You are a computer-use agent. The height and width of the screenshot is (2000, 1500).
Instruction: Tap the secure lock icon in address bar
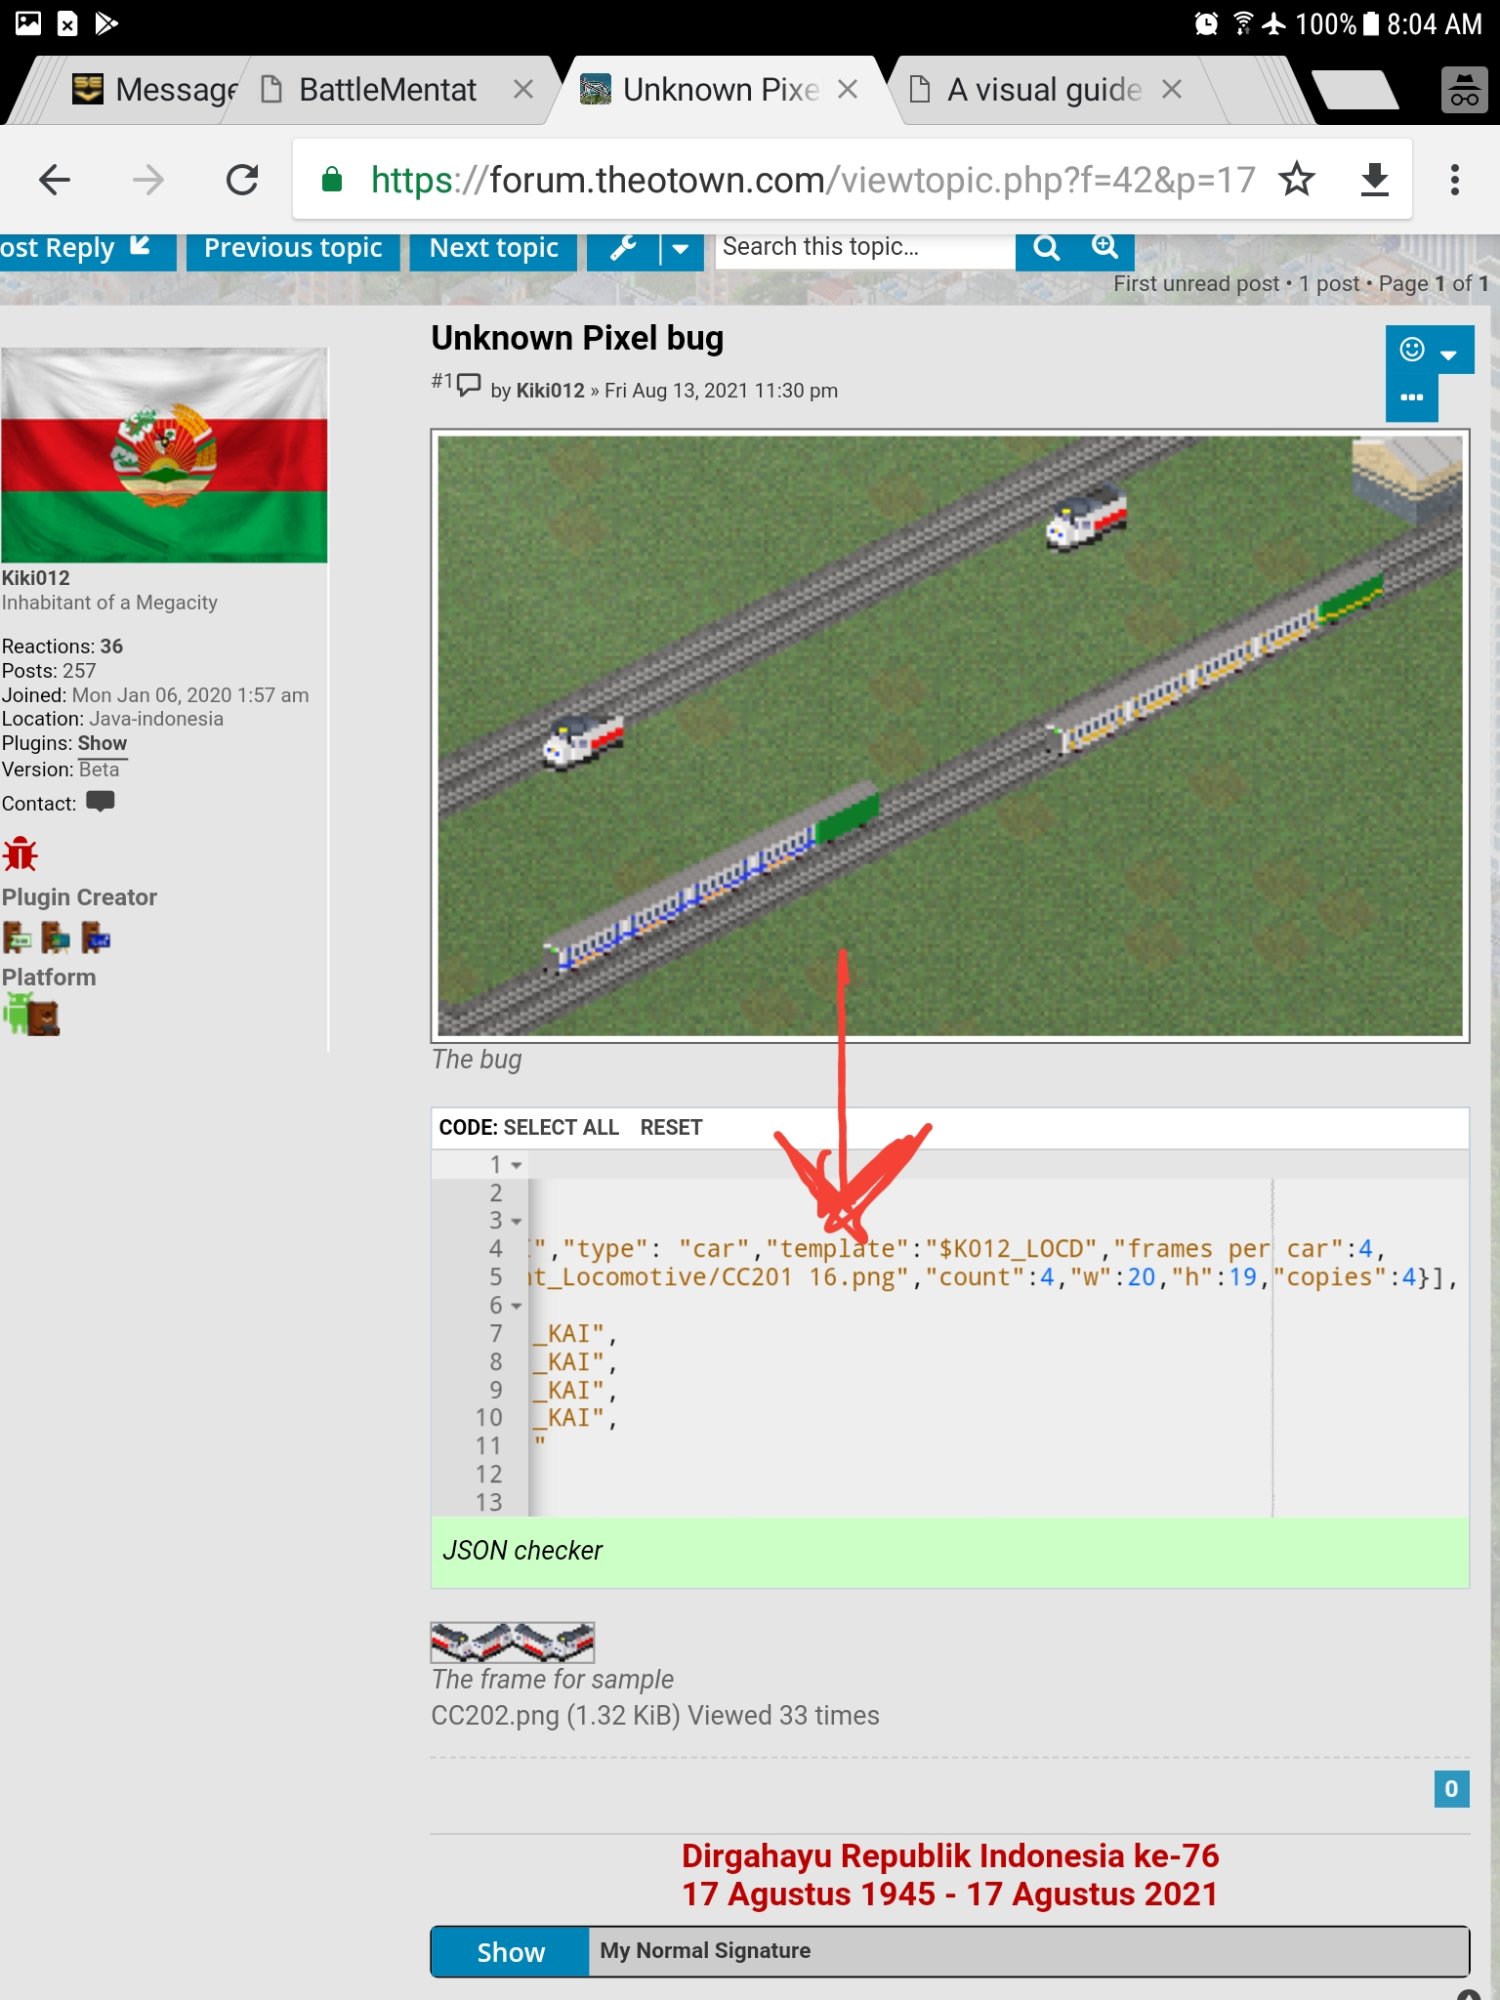(332, 180)
